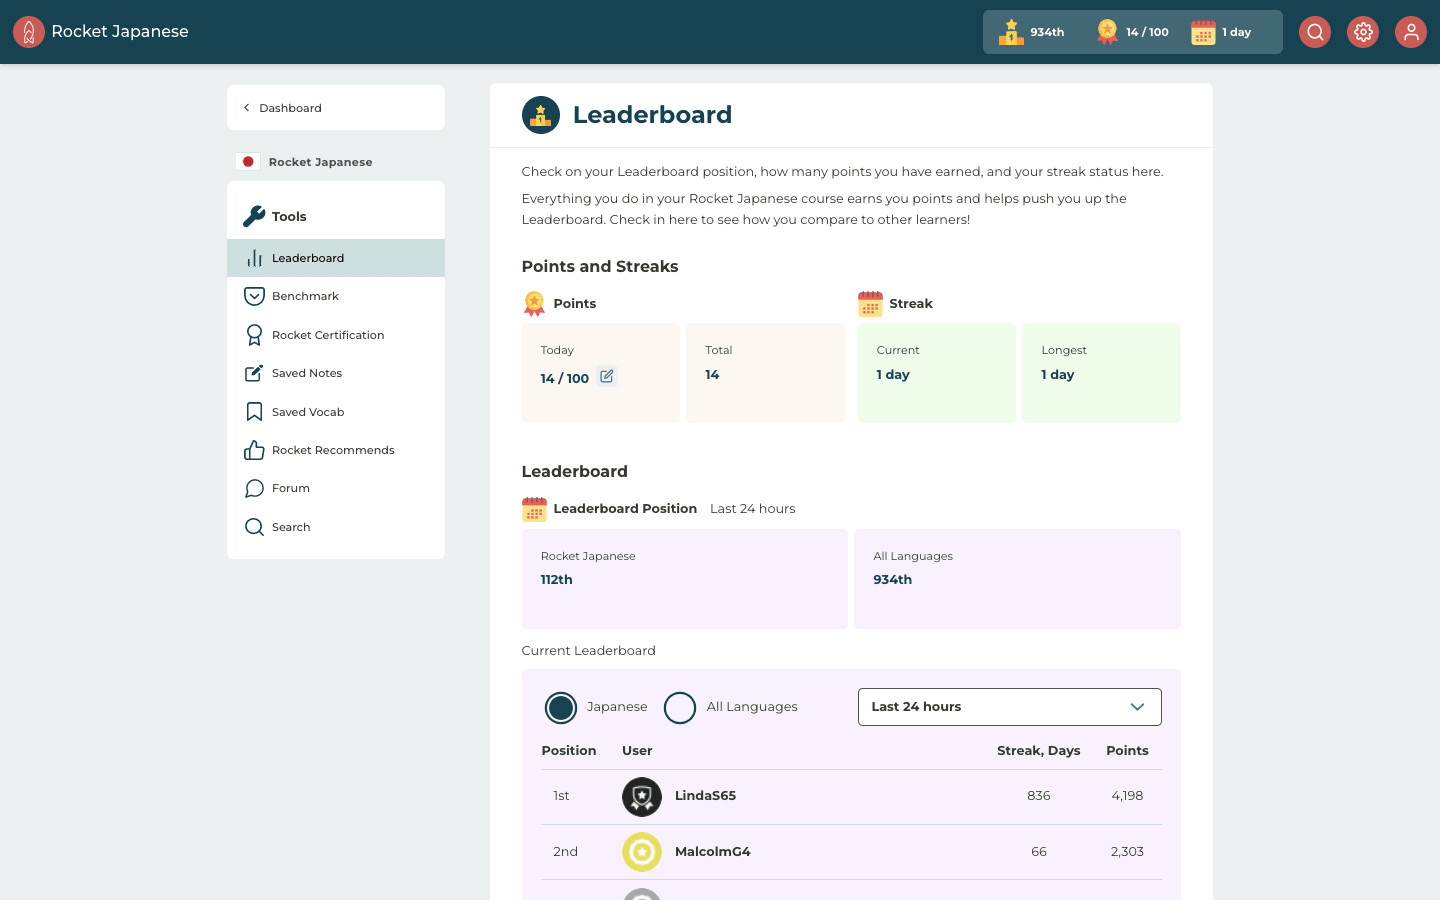Viewport: 1440px width, 900px height.
Task: Click the Saved Vocab bookmark icon
Action: point(254,412)
